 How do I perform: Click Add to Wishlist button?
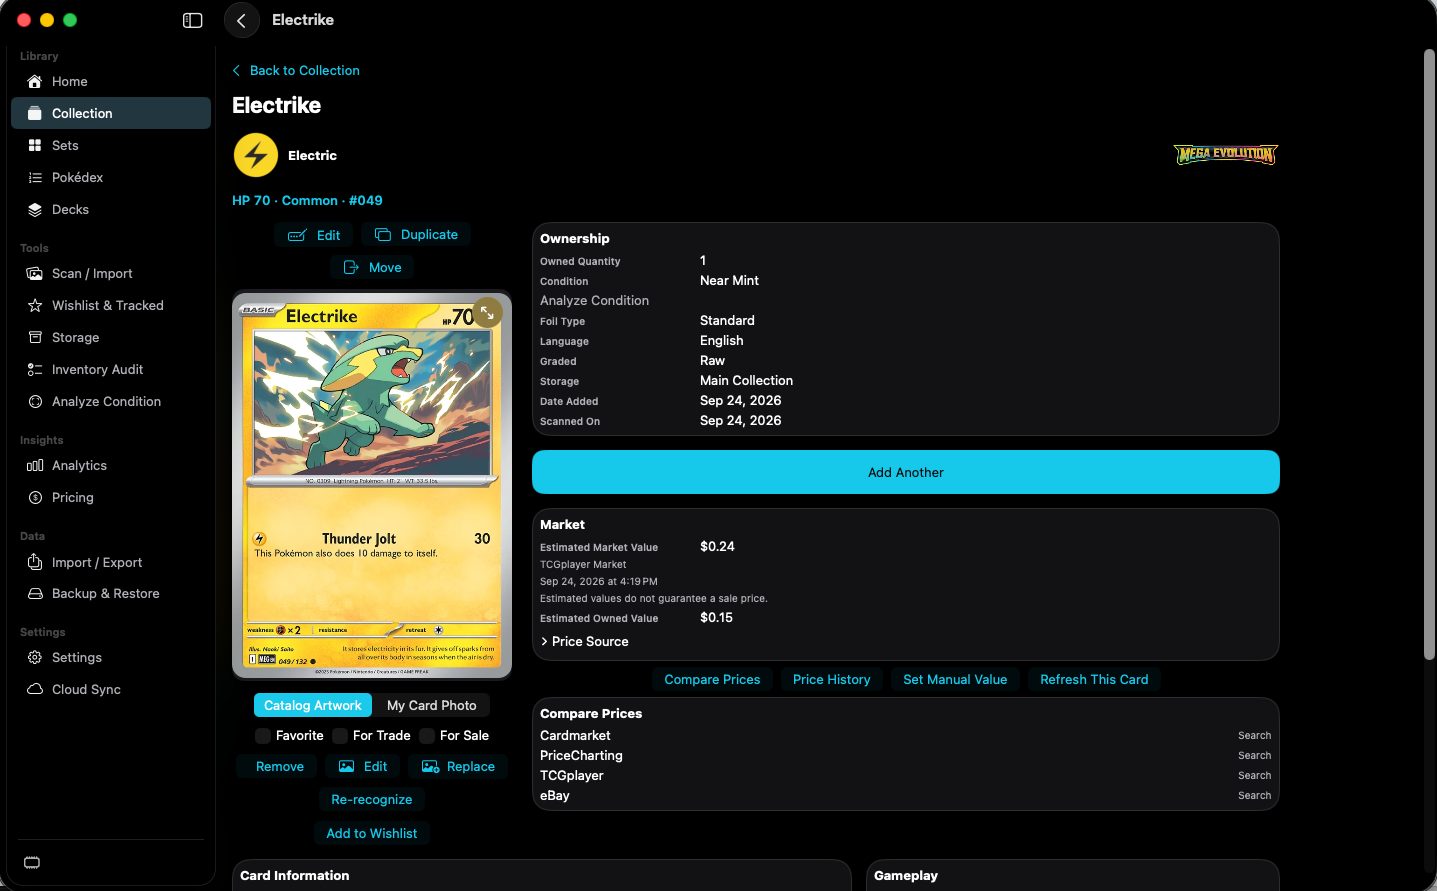[x=372, y=833]
